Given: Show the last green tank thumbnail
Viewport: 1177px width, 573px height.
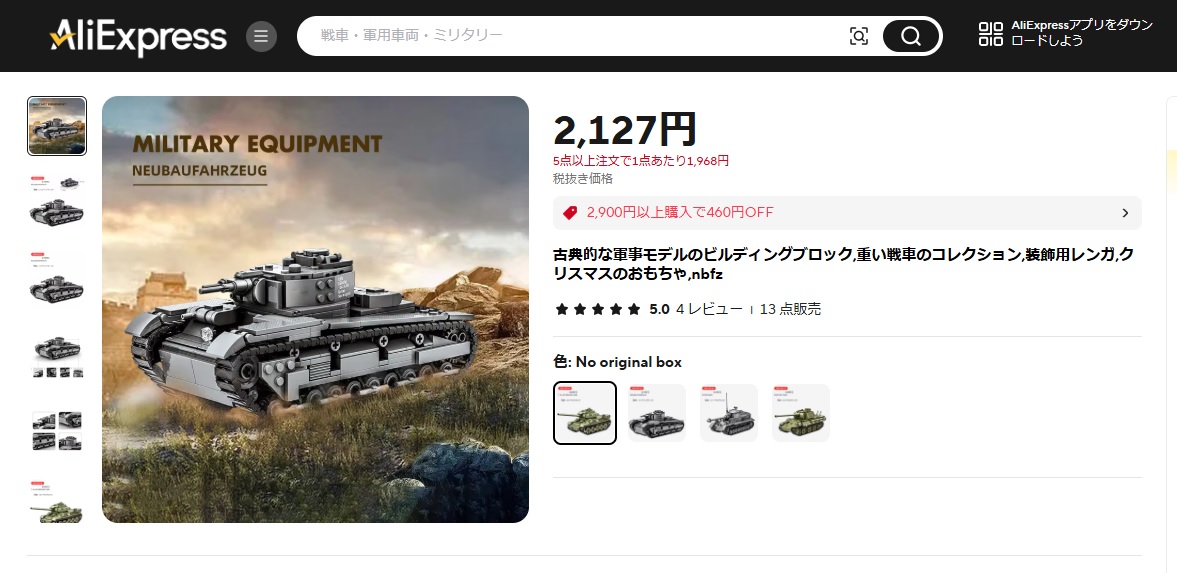Looking at the screenshot, I should point(57,502).
